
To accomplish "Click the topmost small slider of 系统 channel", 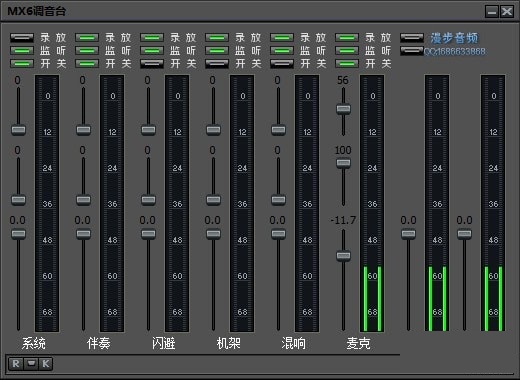I will pos(18,130).
